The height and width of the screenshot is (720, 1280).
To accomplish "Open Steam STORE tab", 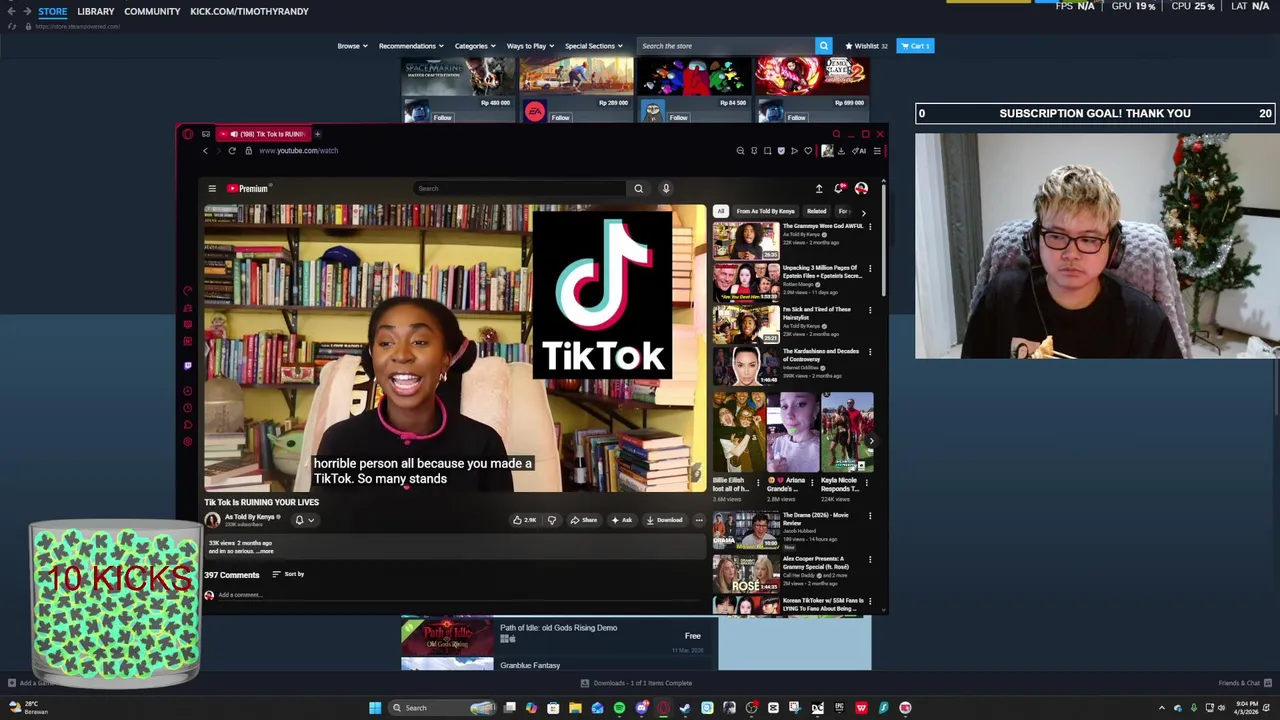I will (x=52, y=11).
